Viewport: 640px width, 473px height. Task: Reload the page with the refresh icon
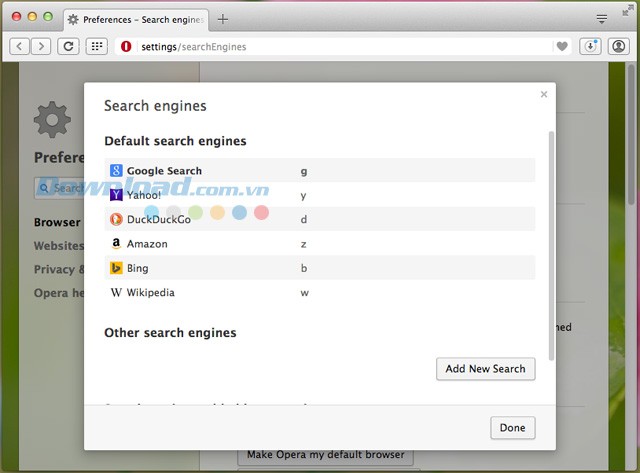[68, 46]
